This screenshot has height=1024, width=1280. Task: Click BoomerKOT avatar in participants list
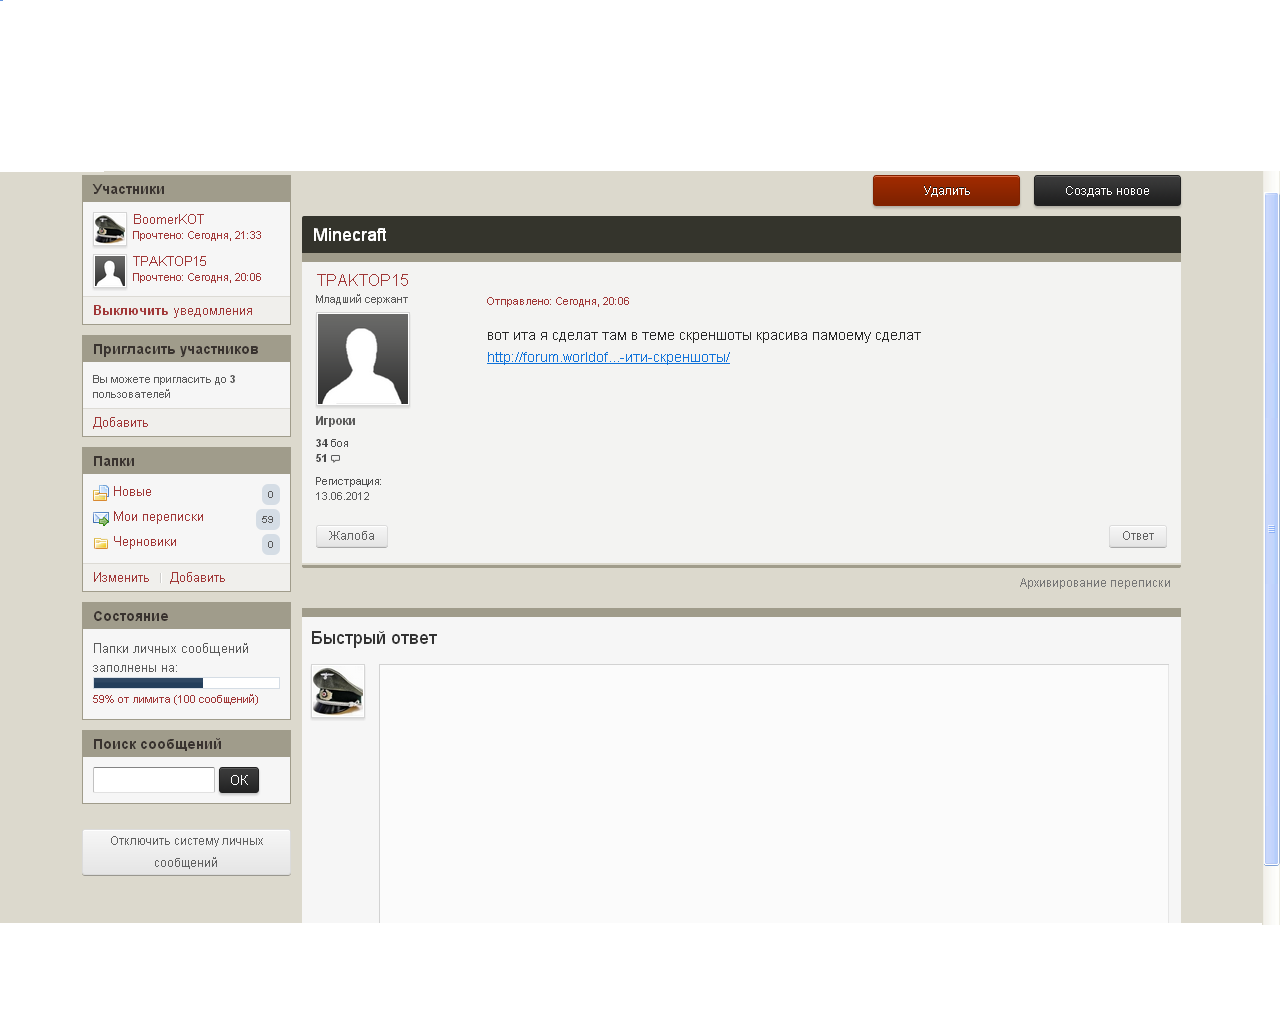point(110,228)
